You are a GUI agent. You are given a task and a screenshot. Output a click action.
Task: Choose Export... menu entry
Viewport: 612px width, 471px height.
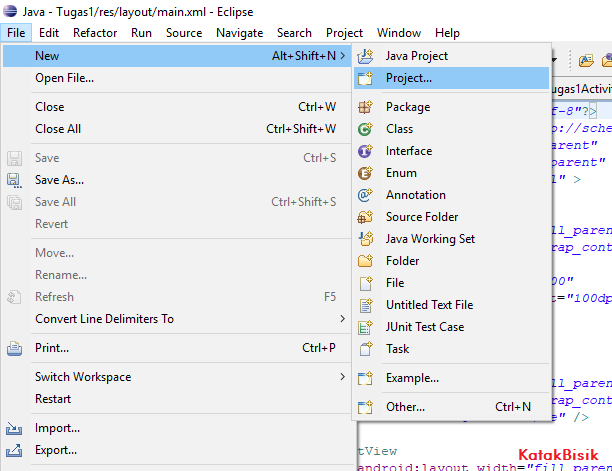177,450
